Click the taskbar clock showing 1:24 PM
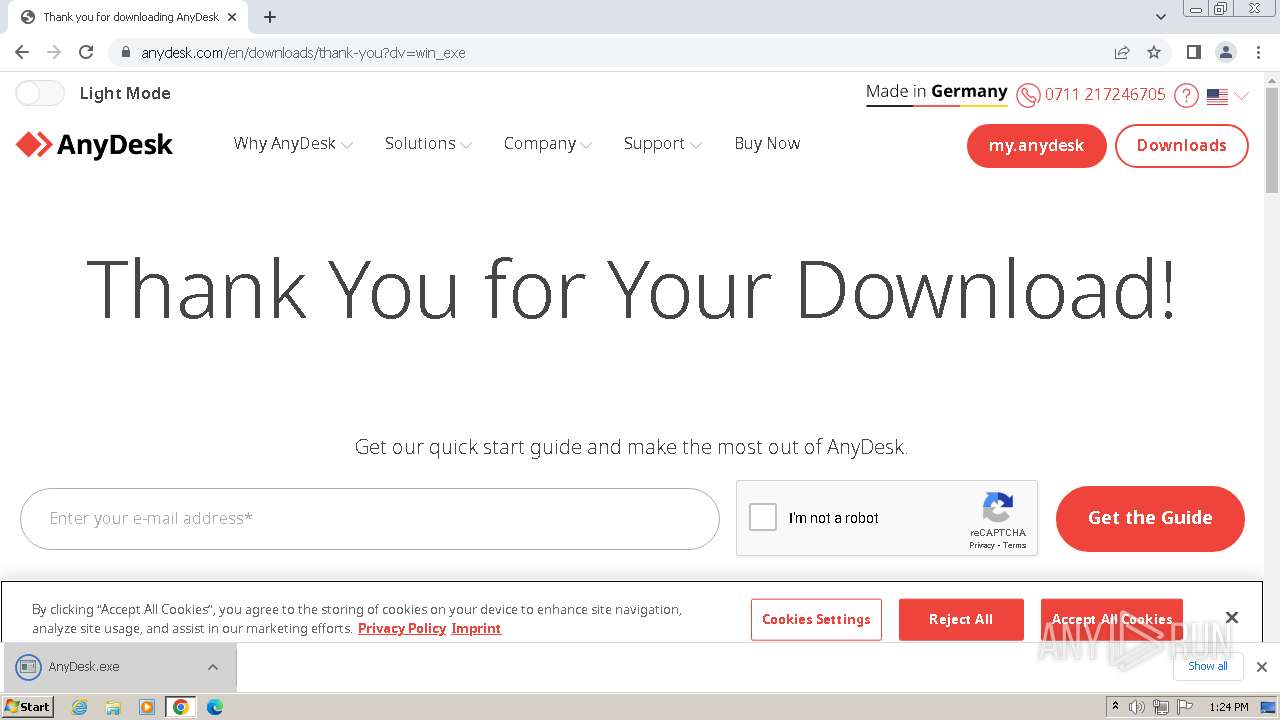Screen dimensions: 1280x720 tap(1228, 707)
